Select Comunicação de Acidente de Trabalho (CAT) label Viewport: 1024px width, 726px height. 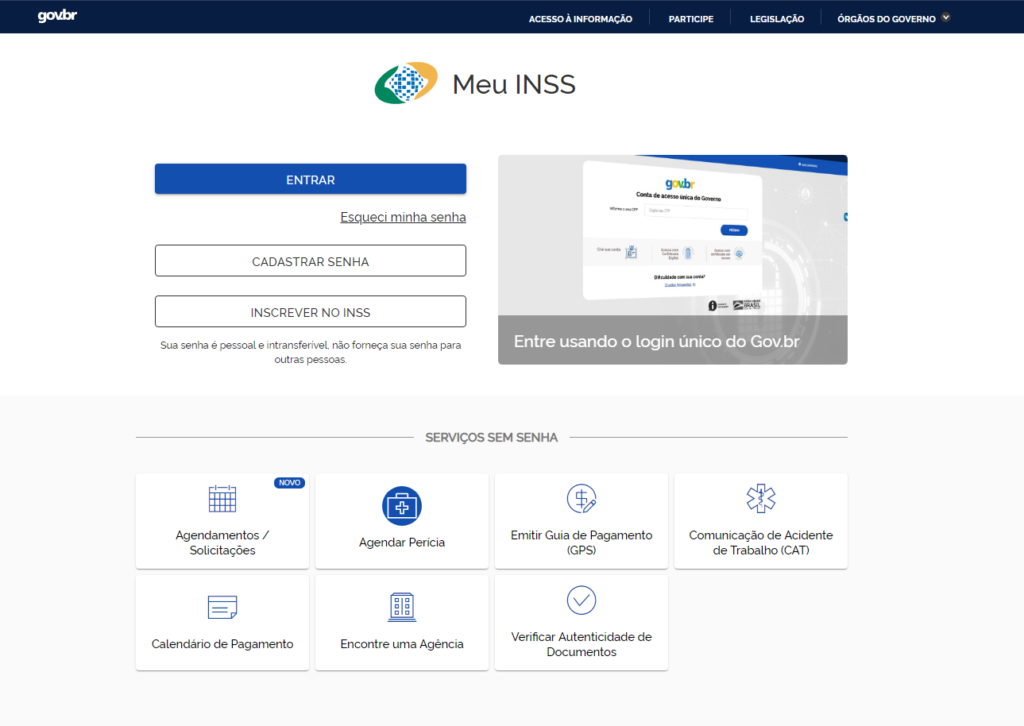[x=761, y=543]
